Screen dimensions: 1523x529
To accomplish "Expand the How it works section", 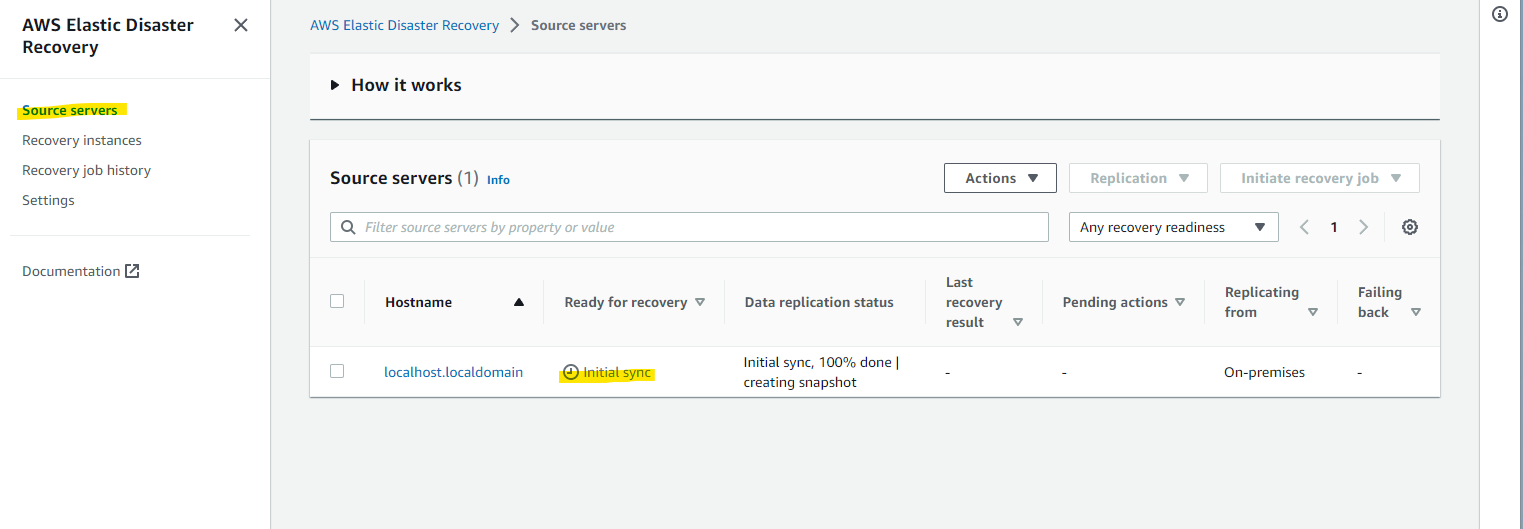I will [x=336, y=85].
